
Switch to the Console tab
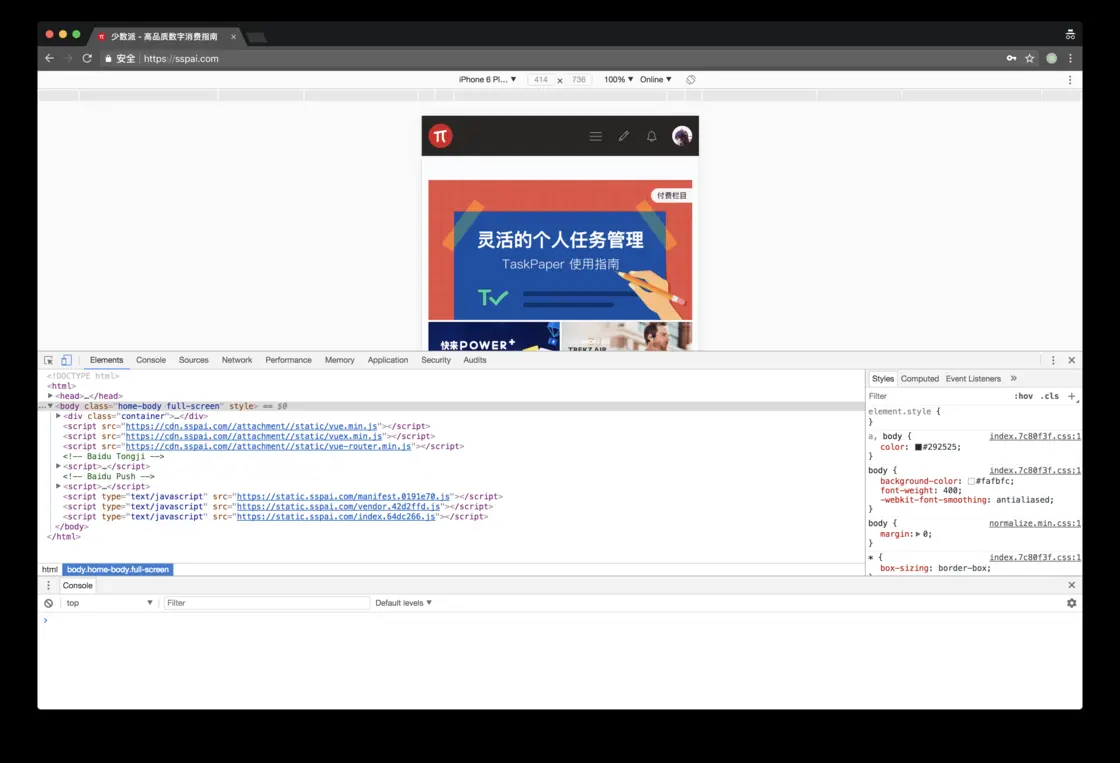pyautogui.click(x=151, y=360)
